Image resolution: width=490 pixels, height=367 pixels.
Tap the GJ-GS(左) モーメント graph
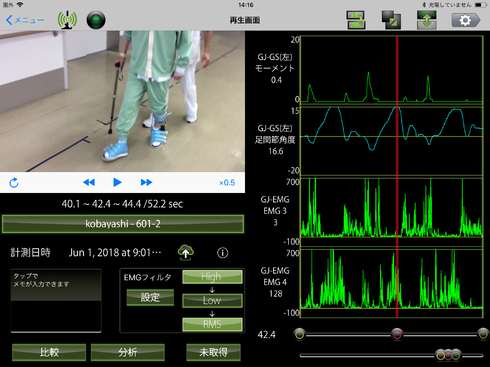tap(392, 69)
